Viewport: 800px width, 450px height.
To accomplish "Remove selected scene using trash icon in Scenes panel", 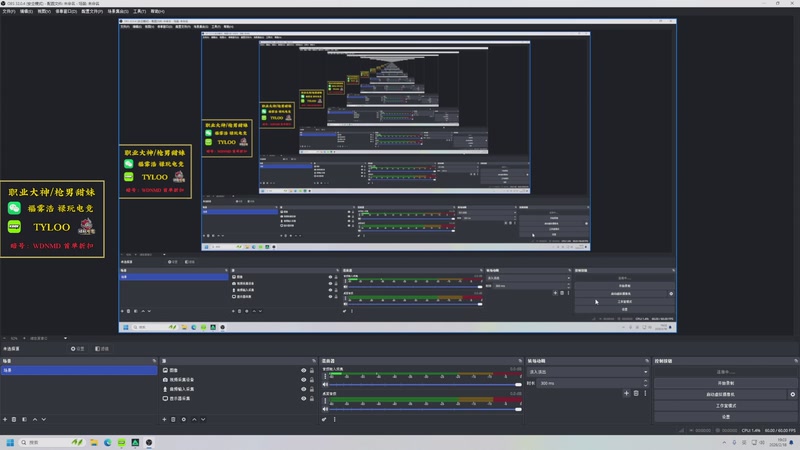I will [x=14, y=419].
